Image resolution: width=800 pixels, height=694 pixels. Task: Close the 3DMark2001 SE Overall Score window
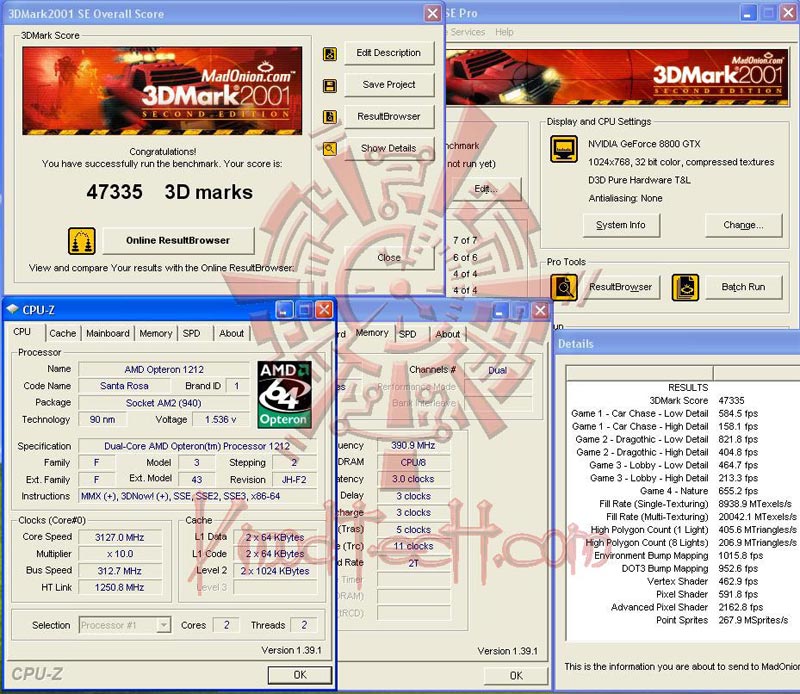(433, 13)
